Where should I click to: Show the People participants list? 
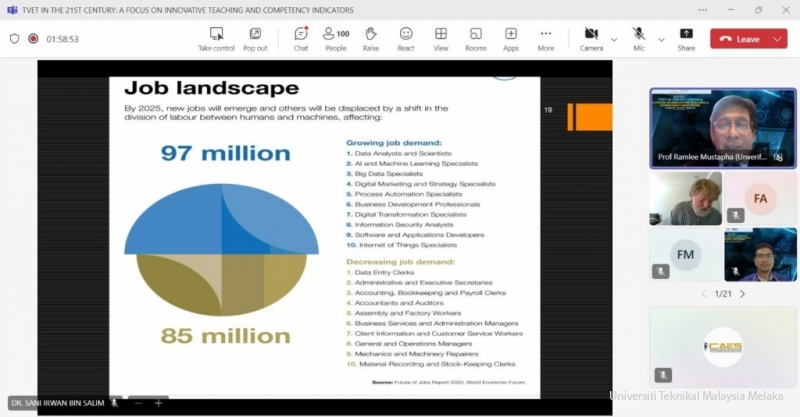336,38
